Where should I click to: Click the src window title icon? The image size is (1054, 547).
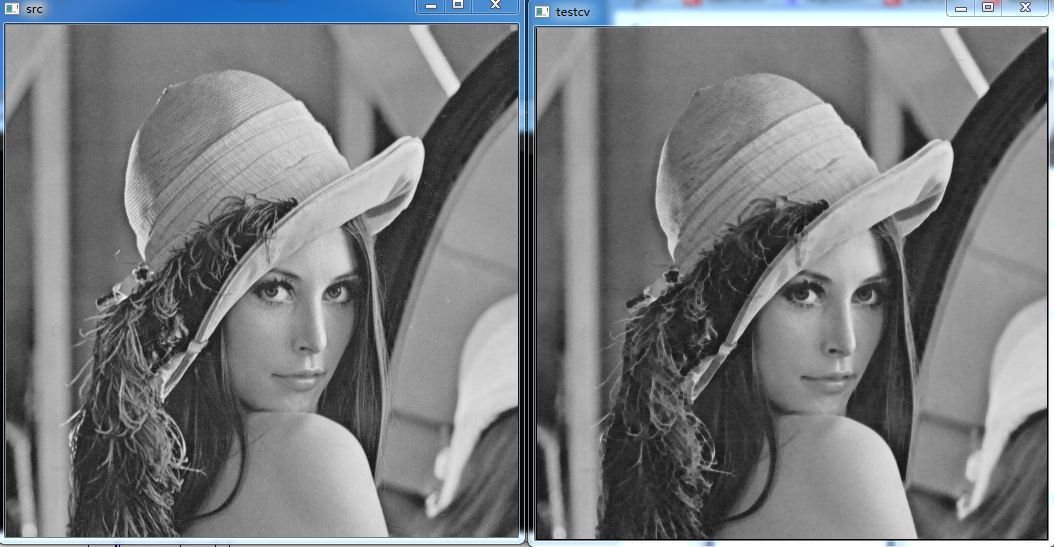tap(12, 9)
